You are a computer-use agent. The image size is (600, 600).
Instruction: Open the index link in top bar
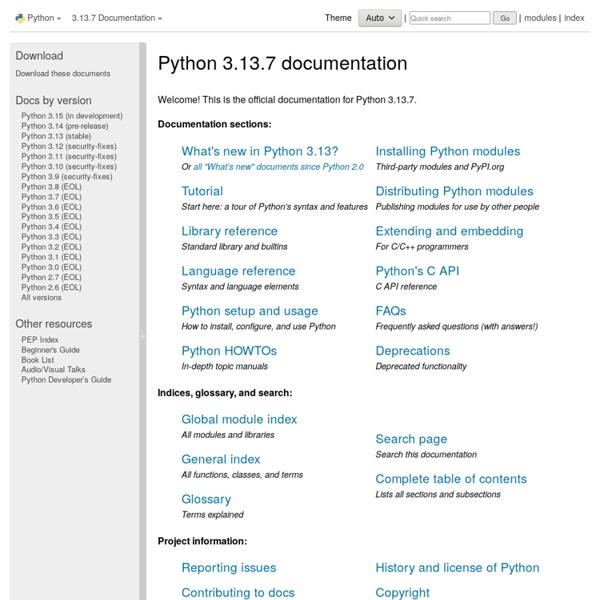[x=574, y=18]
